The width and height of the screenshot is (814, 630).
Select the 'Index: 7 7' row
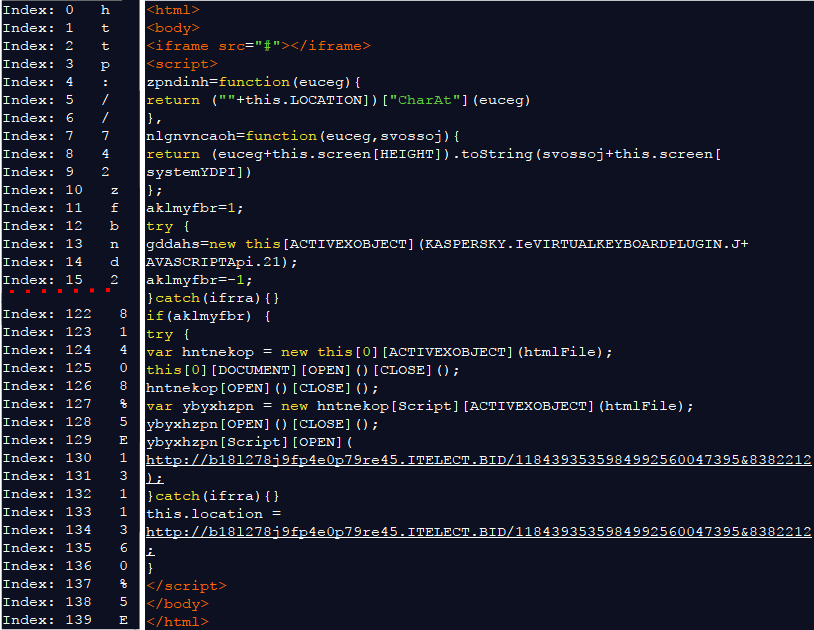(57, 136)
